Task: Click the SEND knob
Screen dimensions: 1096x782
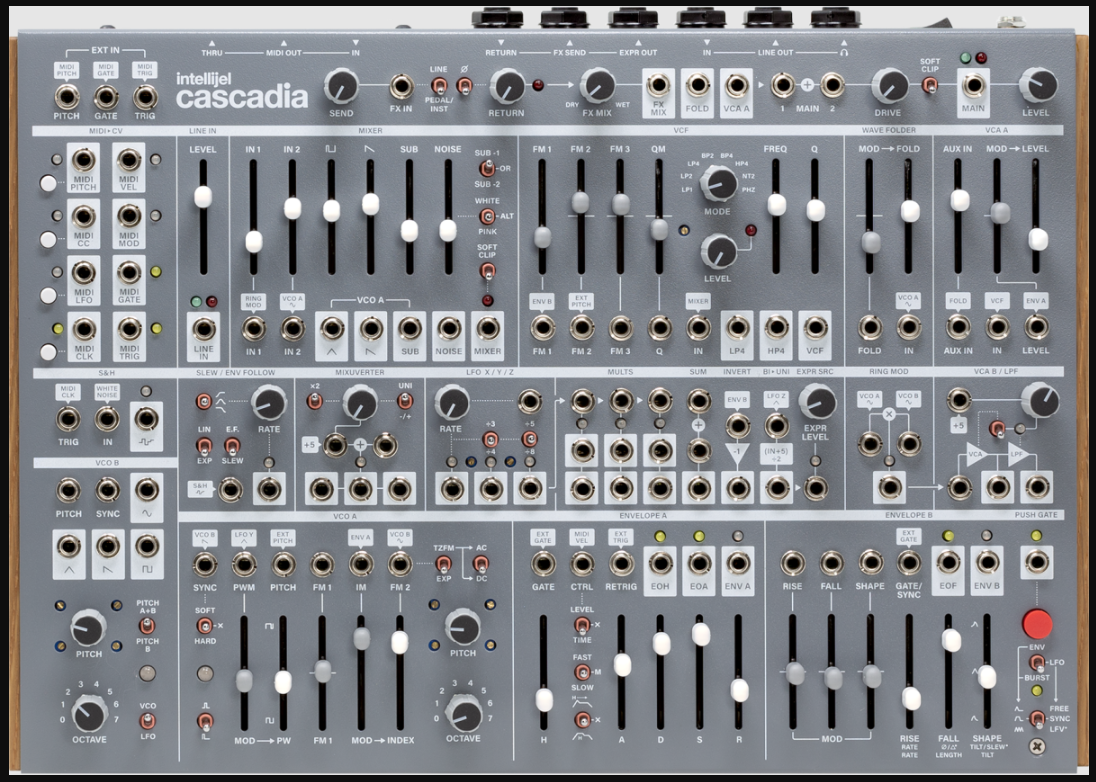Action: [x=341, y=86]
